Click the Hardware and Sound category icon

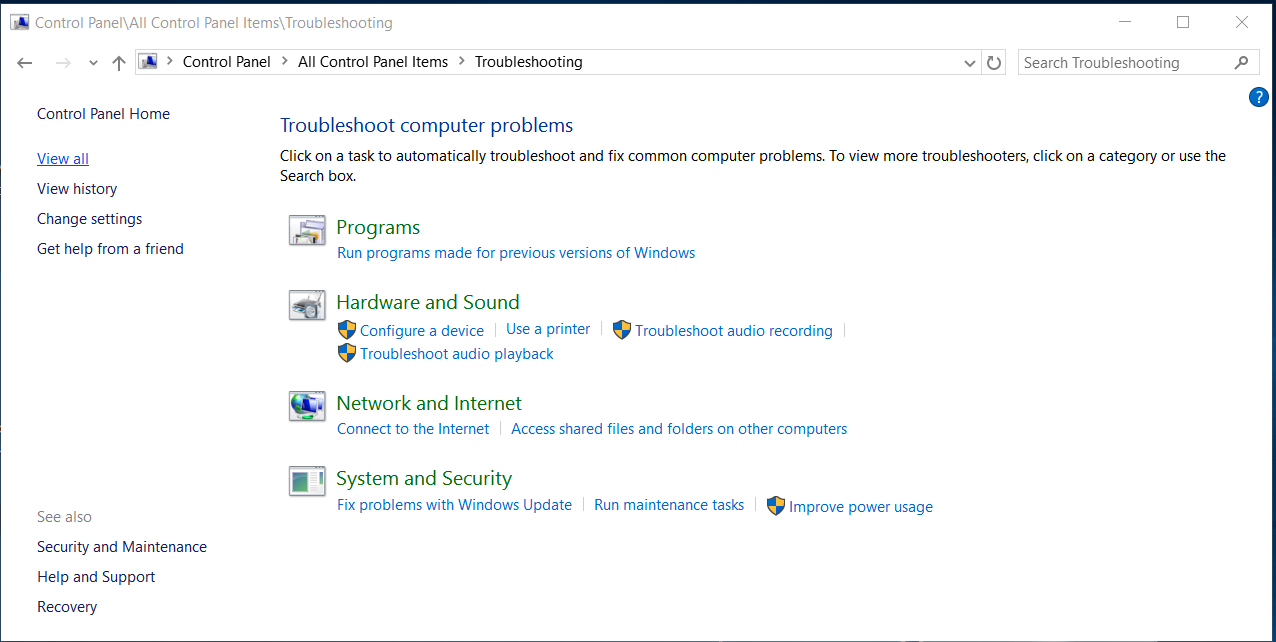307,305
